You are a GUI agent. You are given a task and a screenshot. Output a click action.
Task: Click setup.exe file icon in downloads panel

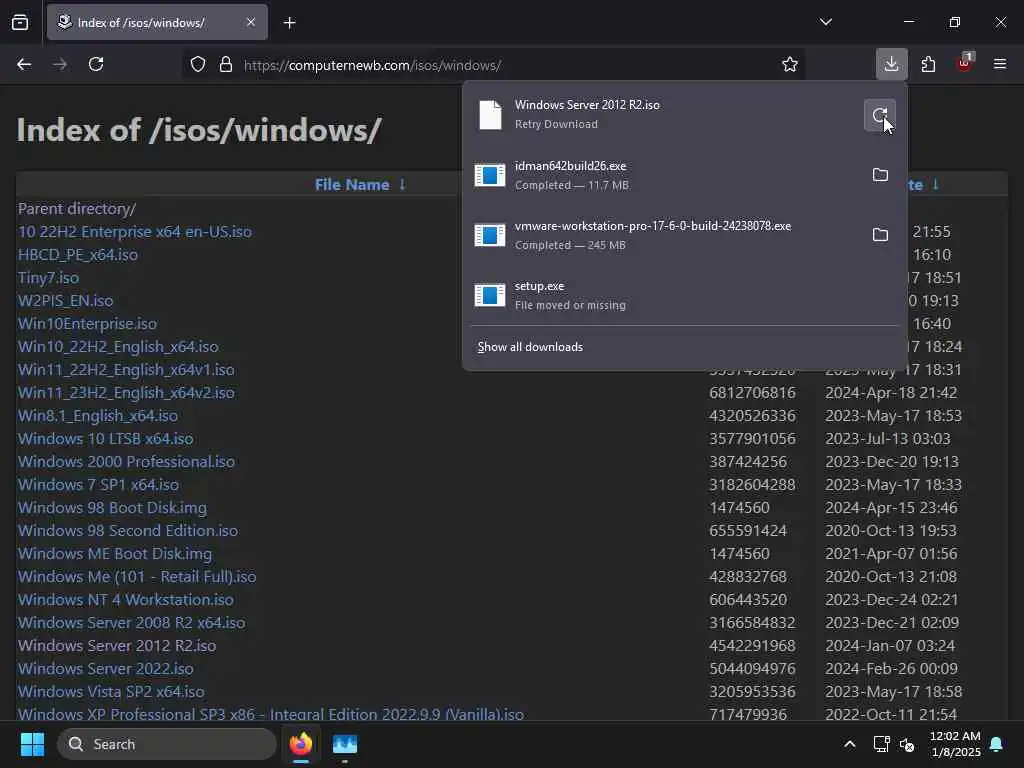click(x=490, y=295)
